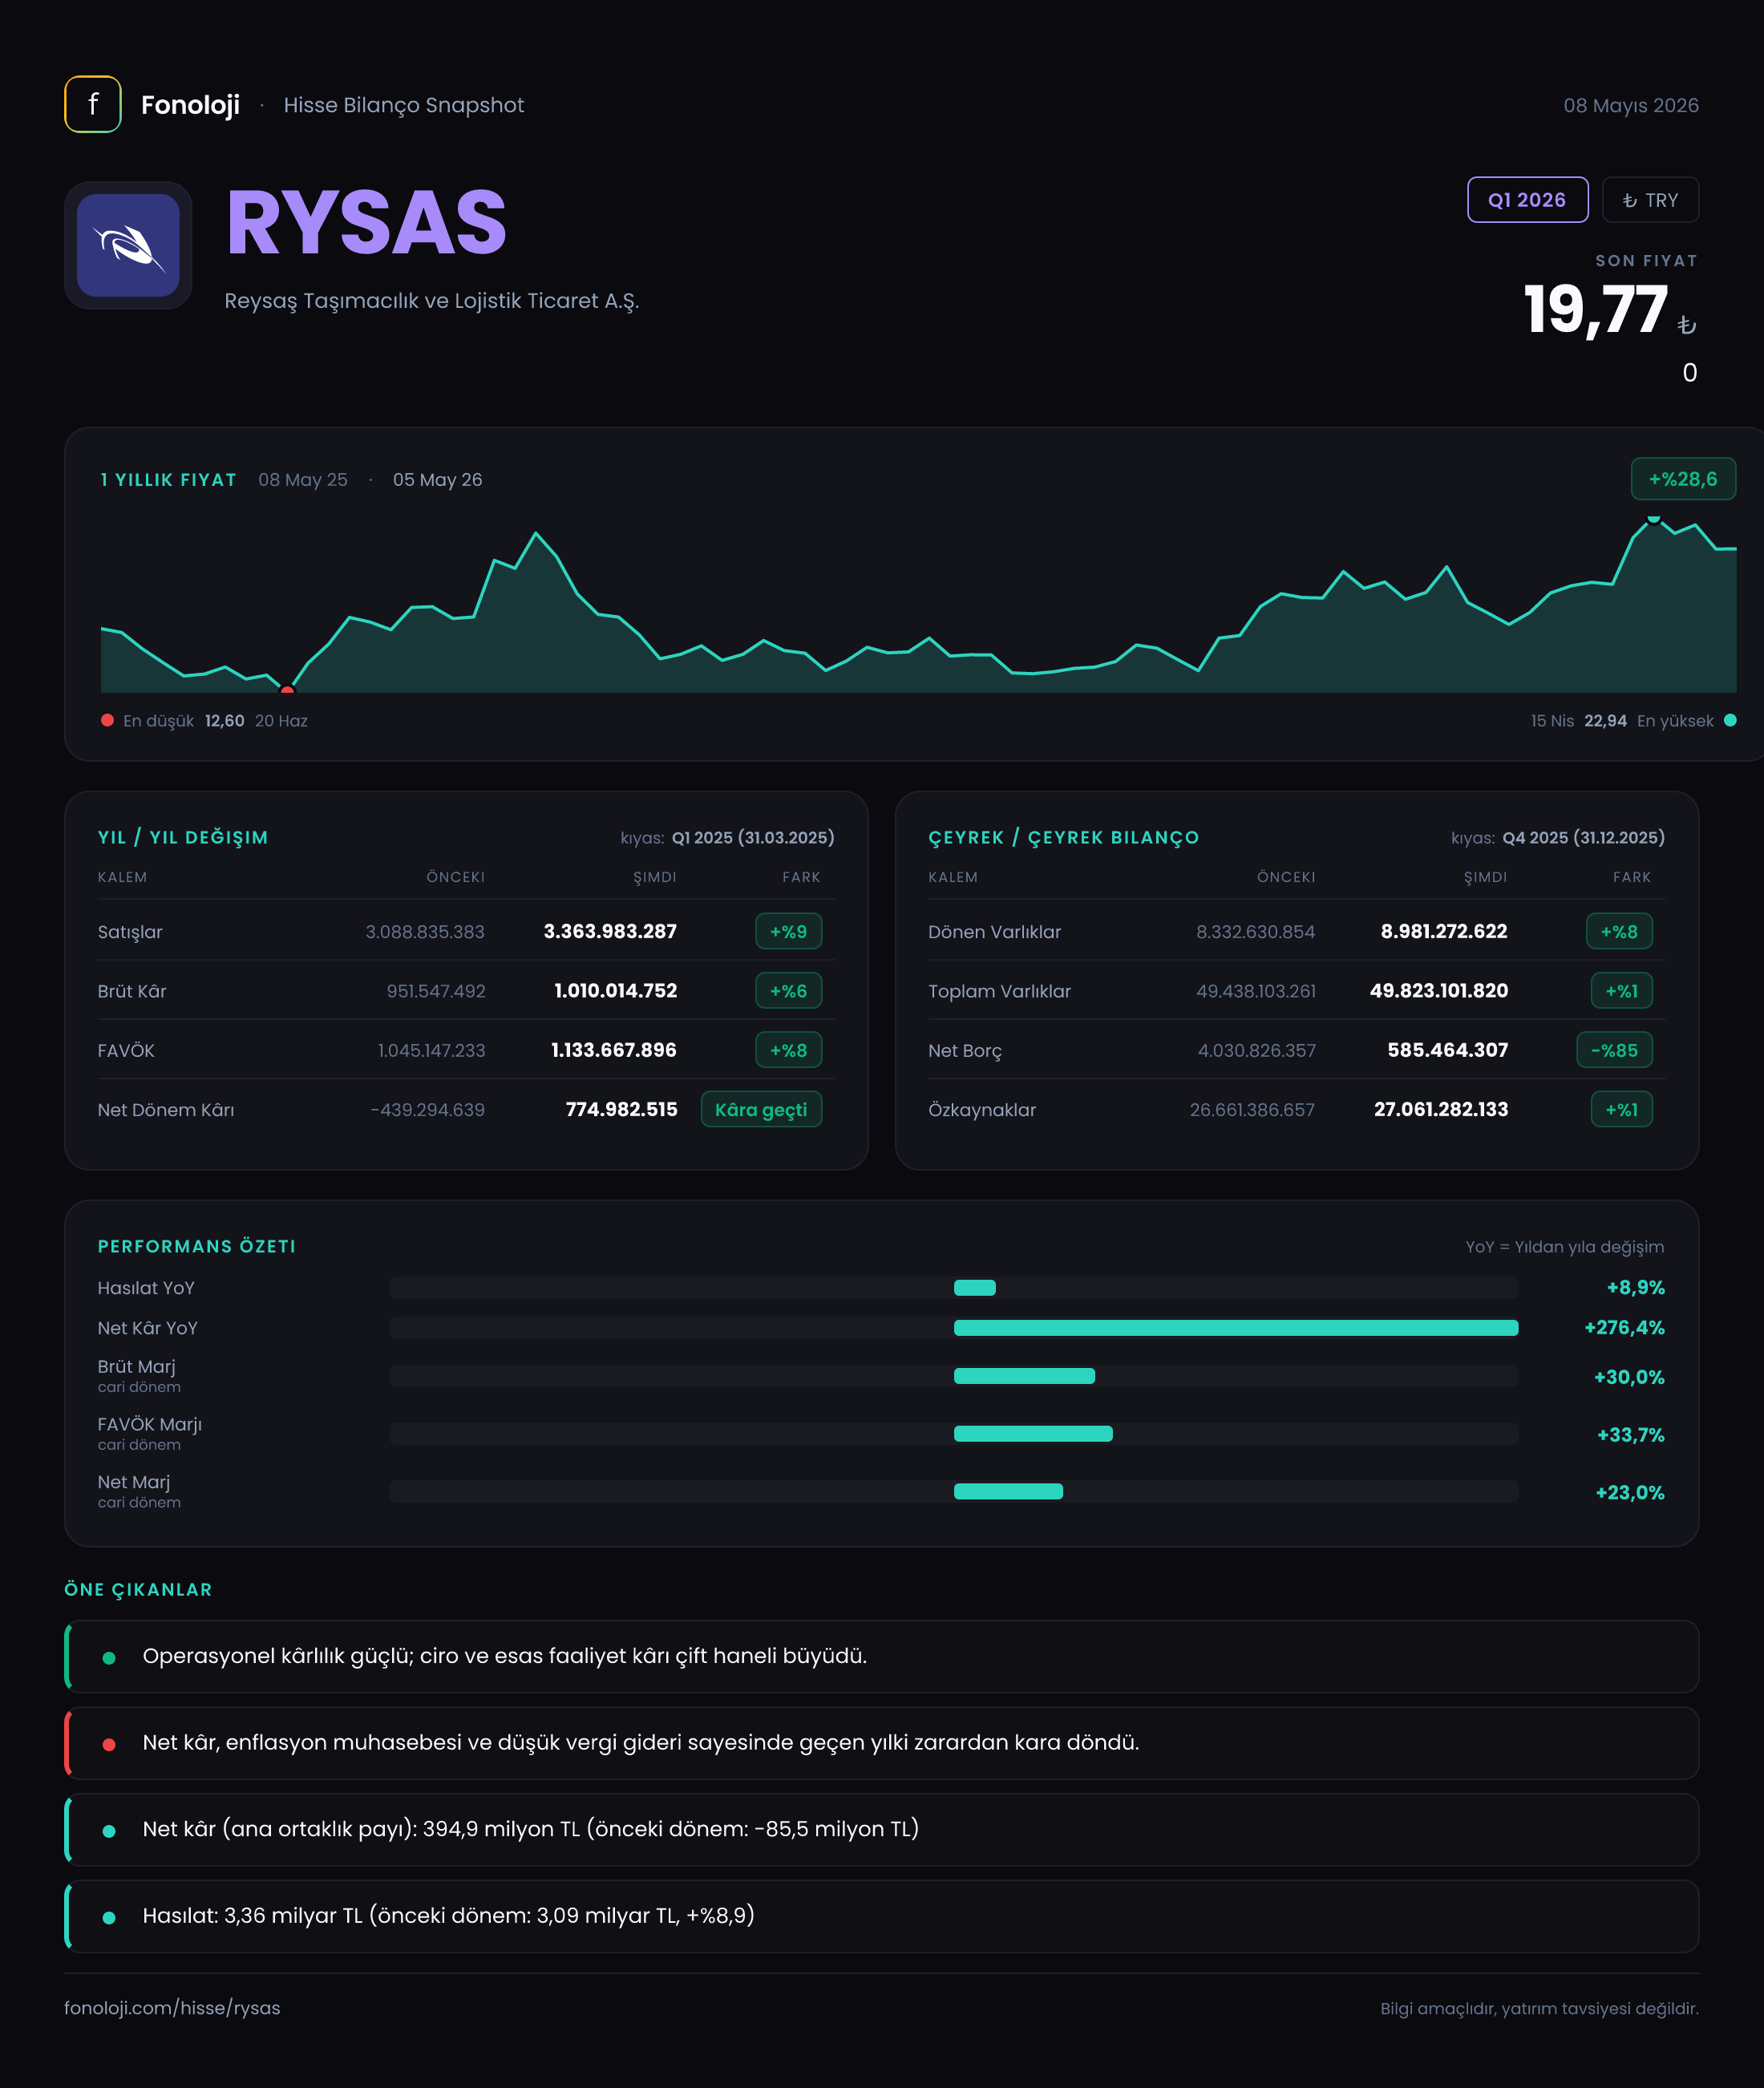Image resolution: width=1764 pixels, height=2088 pixels.
Task: Click the Hasılat YoY progress bar
Action: coord(954,1287)
